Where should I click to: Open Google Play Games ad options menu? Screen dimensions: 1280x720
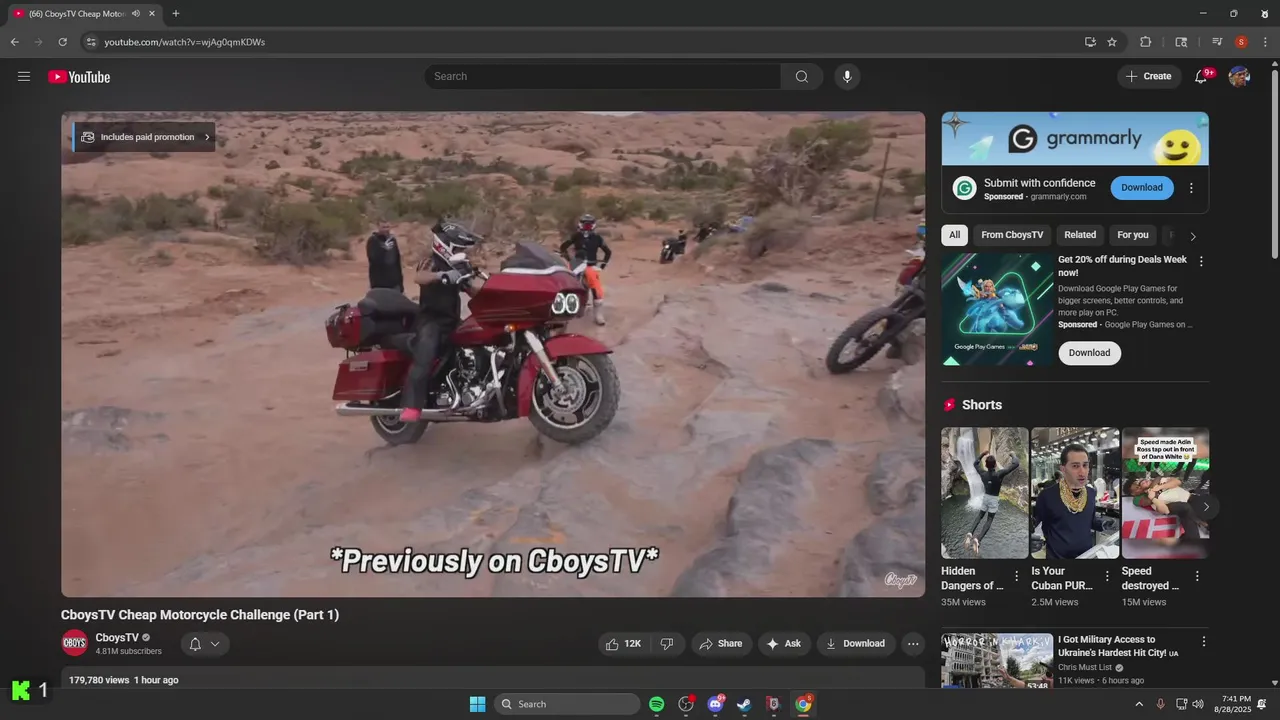tap(1201, 261)
